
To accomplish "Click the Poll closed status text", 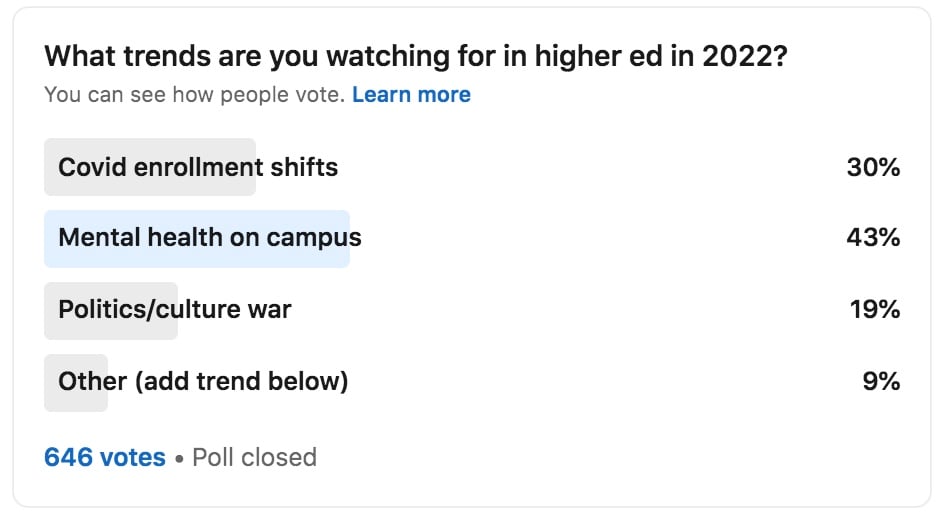I will [255, 457].
